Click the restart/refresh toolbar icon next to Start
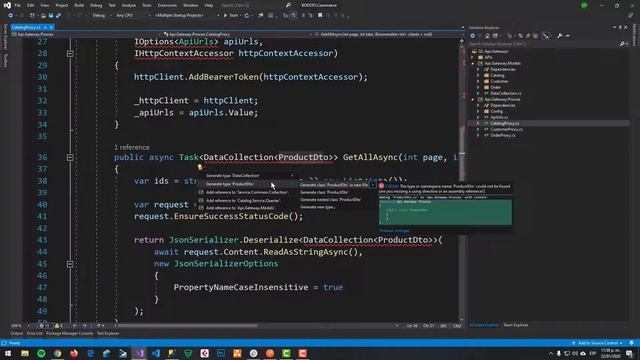 pos(247,16)
